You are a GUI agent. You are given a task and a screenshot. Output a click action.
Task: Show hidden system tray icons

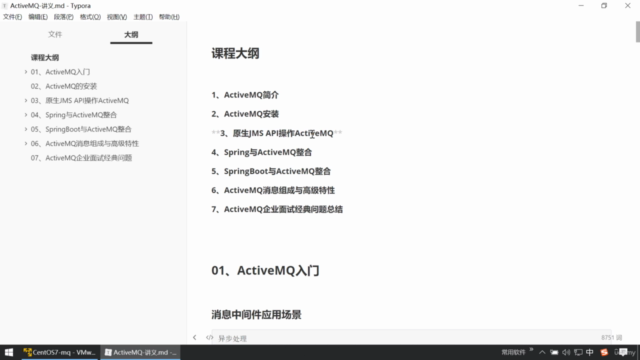click(542, 352)
